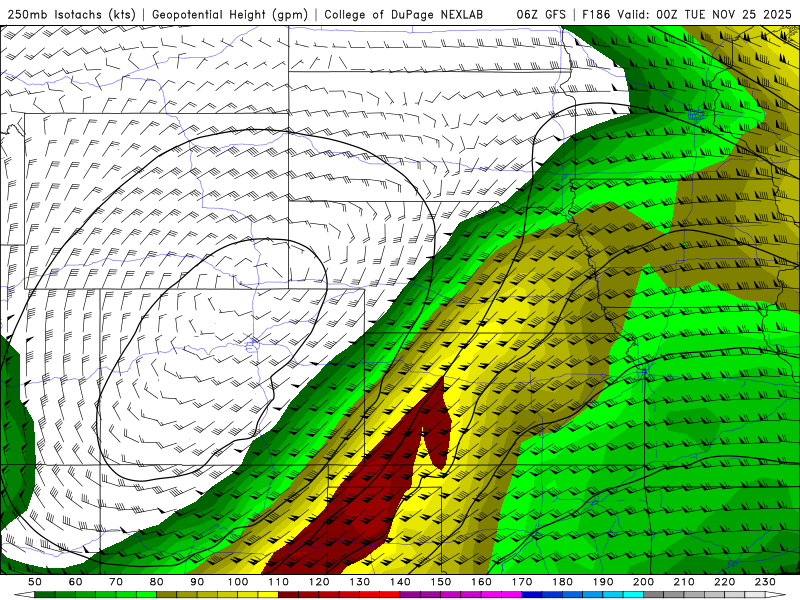This screenshot has width=800, height=600.
Task: Click the '120' color bar label
Action: [x=319, y=582]
